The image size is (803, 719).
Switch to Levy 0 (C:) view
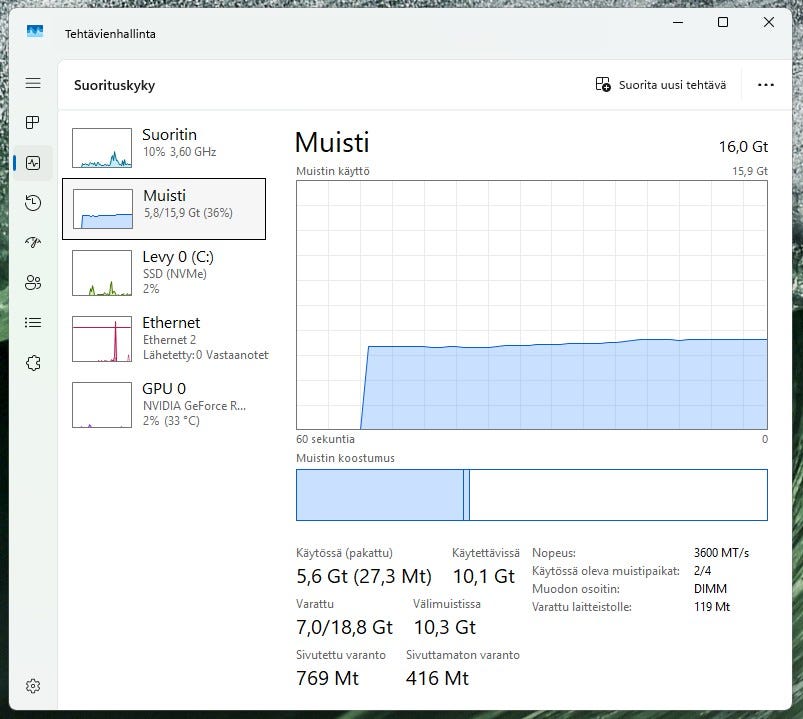(164, 271)
